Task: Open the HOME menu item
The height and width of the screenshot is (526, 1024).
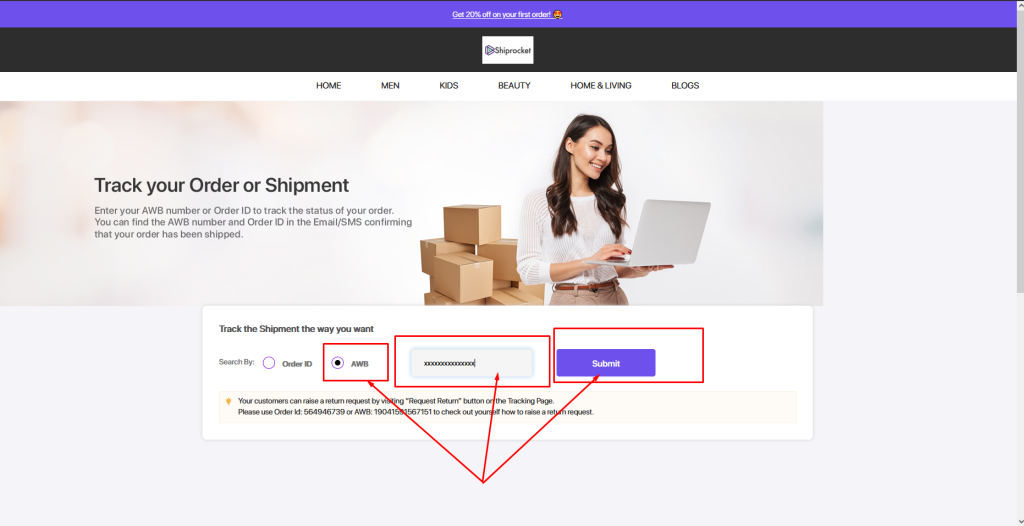Action: point(328,86)
